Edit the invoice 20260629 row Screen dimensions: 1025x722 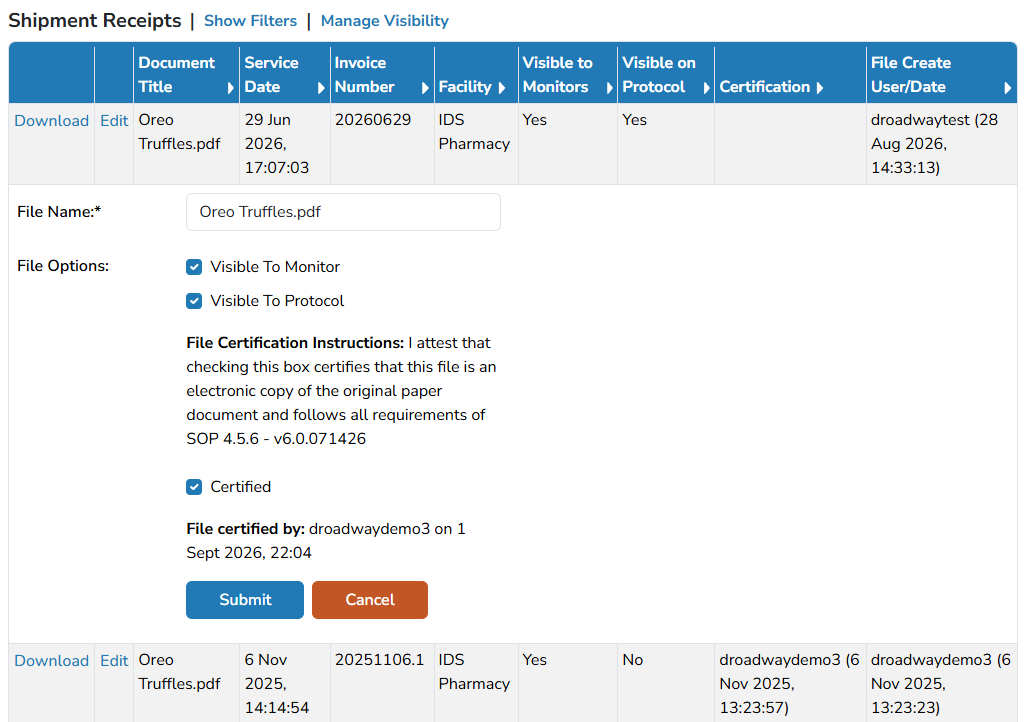[x=114, y=121]
